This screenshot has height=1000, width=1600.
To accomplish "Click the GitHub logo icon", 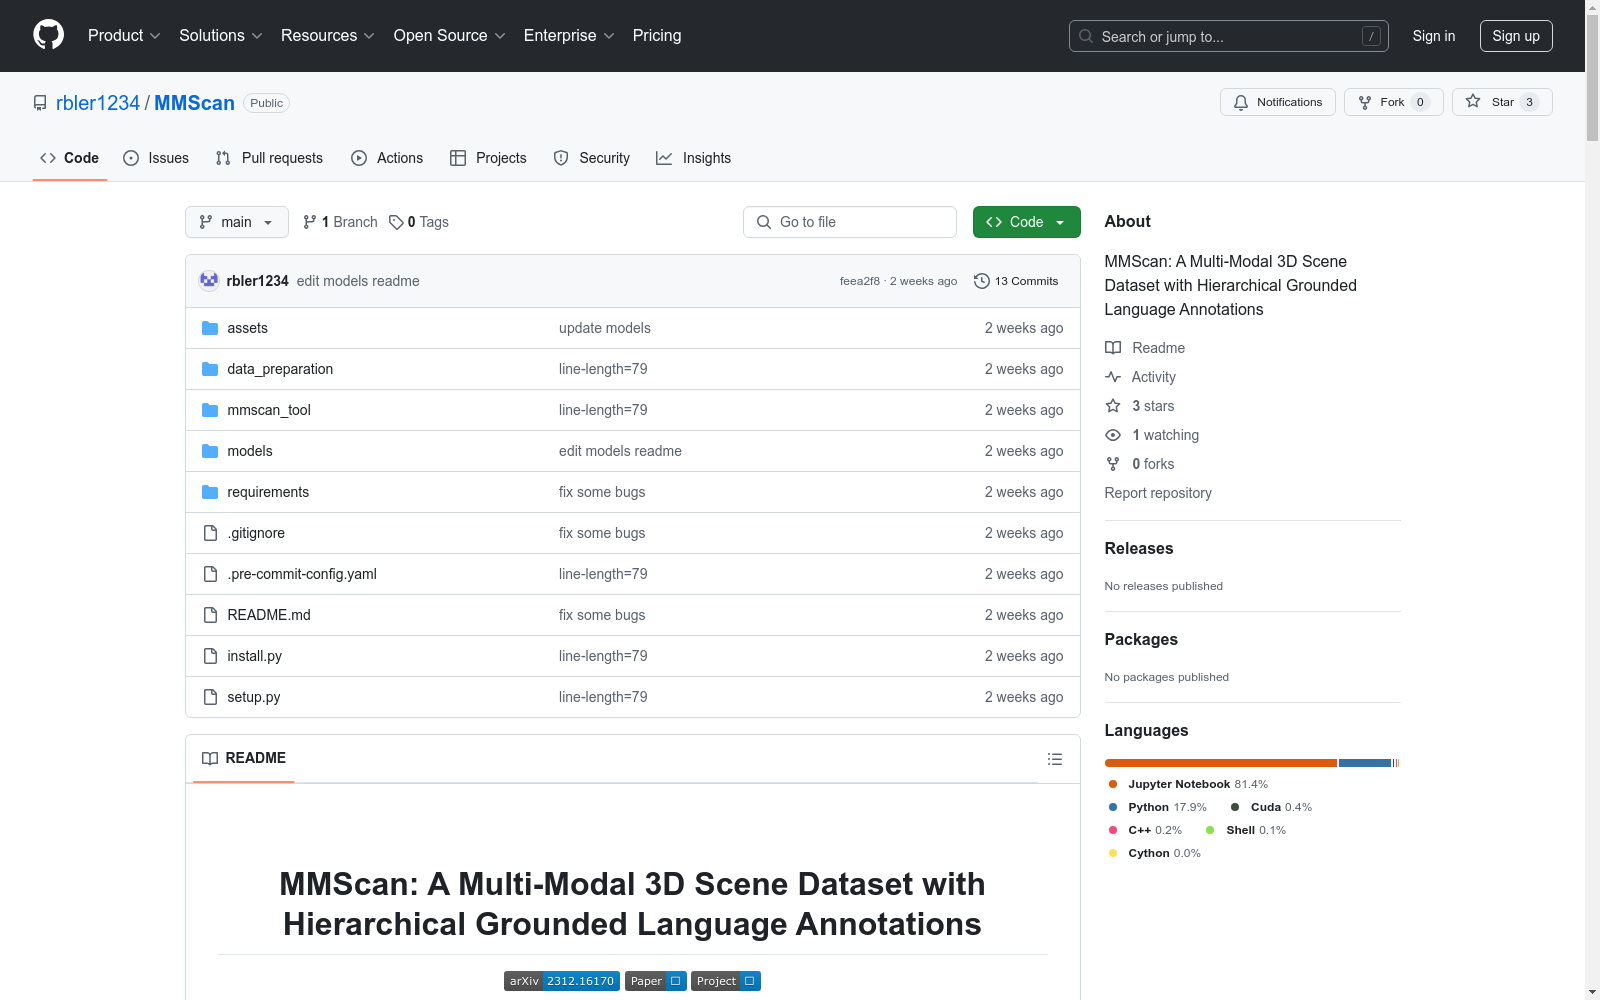I will [x=48, y=35].
